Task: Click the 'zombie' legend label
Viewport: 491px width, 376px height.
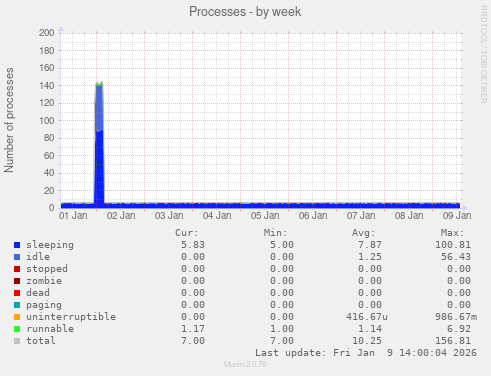Action: click(44, 281)
